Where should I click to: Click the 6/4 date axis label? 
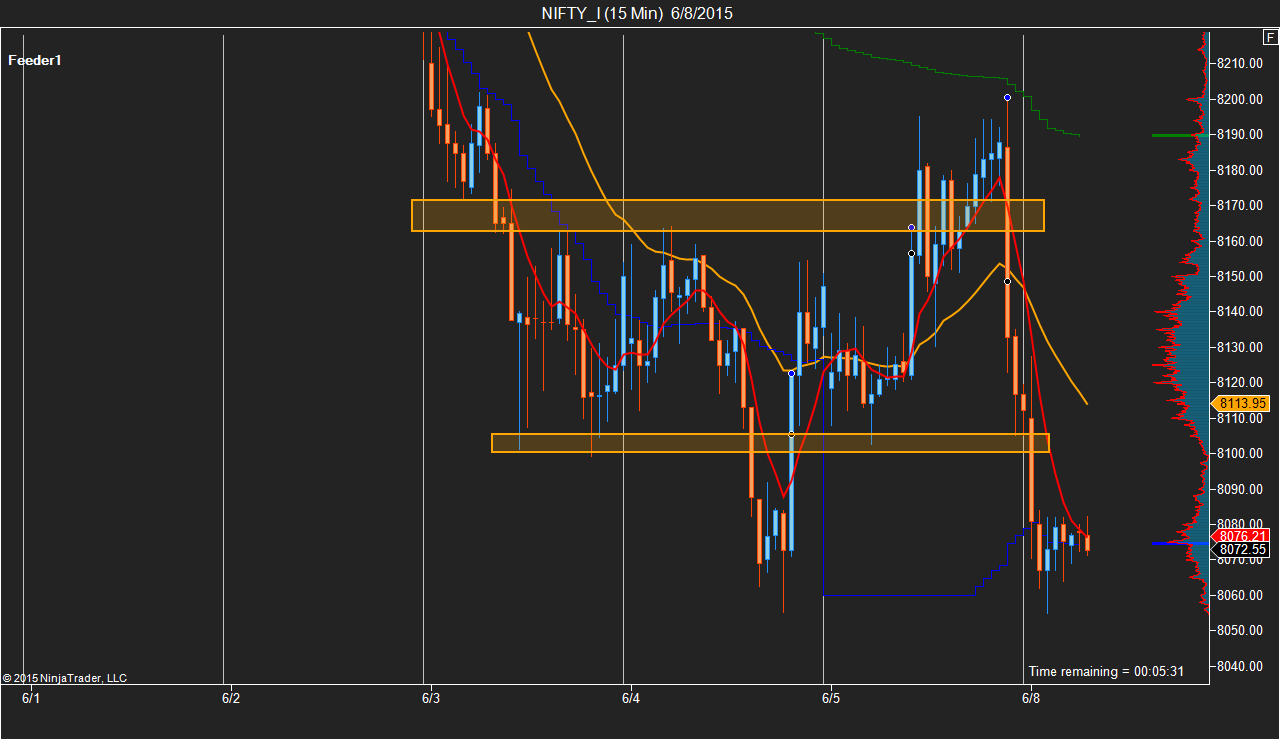[x=631, y=698]
